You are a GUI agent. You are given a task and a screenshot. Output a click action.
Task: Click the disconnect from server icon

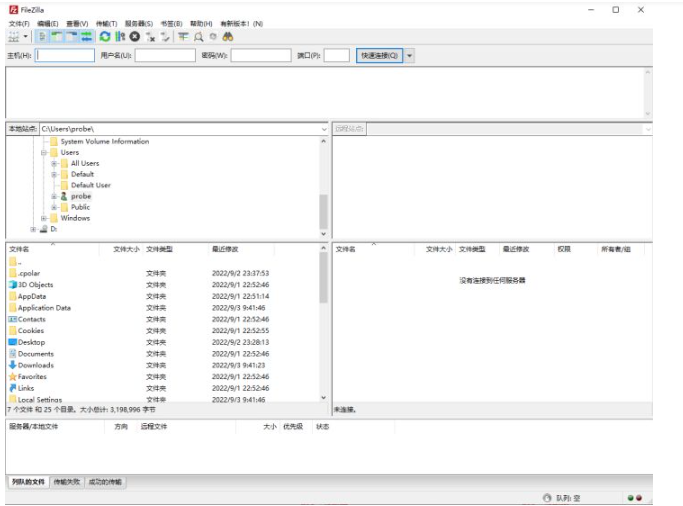[150, 37]
